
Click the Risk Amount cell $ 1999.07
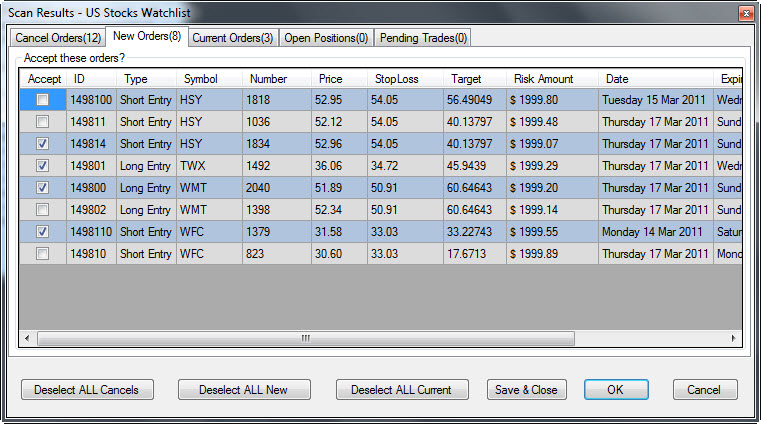(552, 144)
